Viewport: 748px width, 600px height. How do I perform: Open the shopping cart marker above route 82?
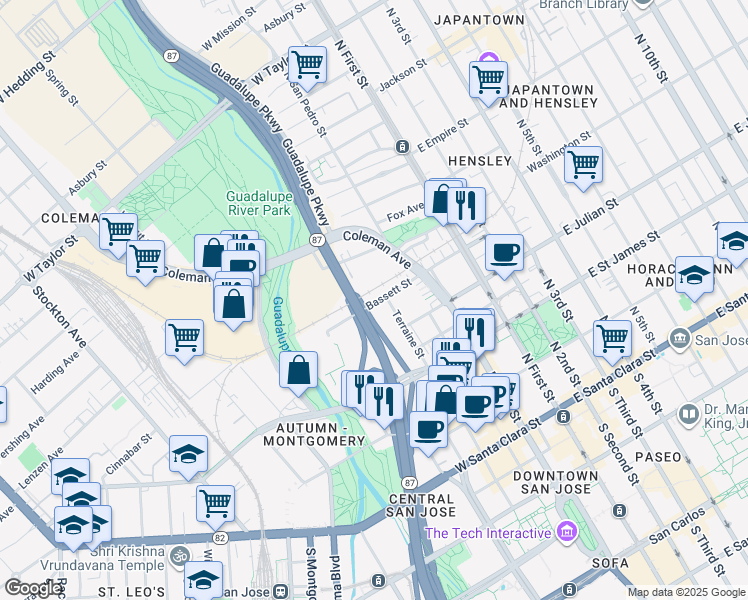pos(215,506)
